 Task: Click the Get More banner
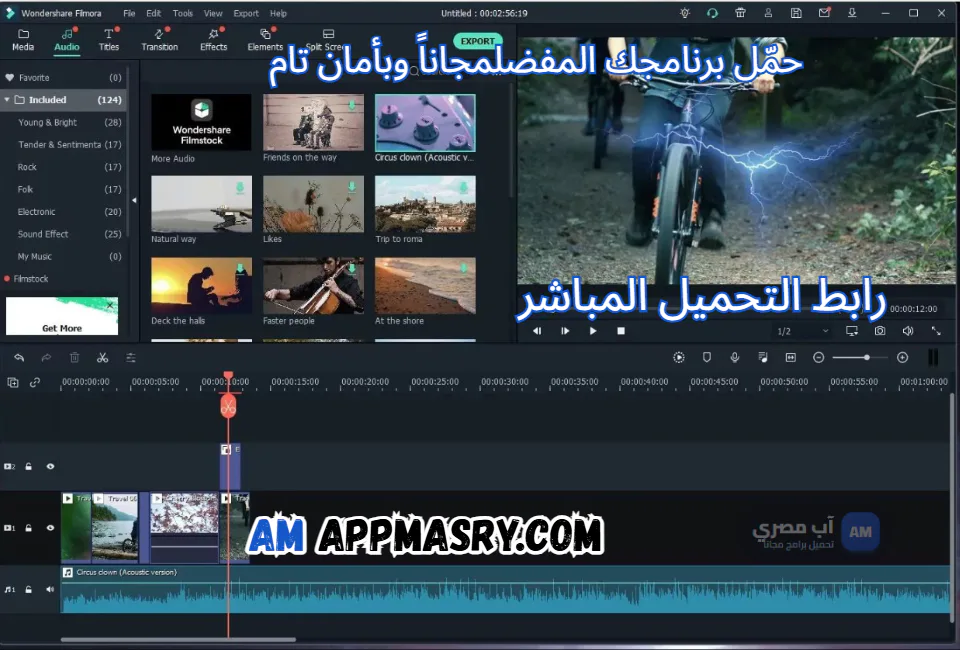[62, 316]
